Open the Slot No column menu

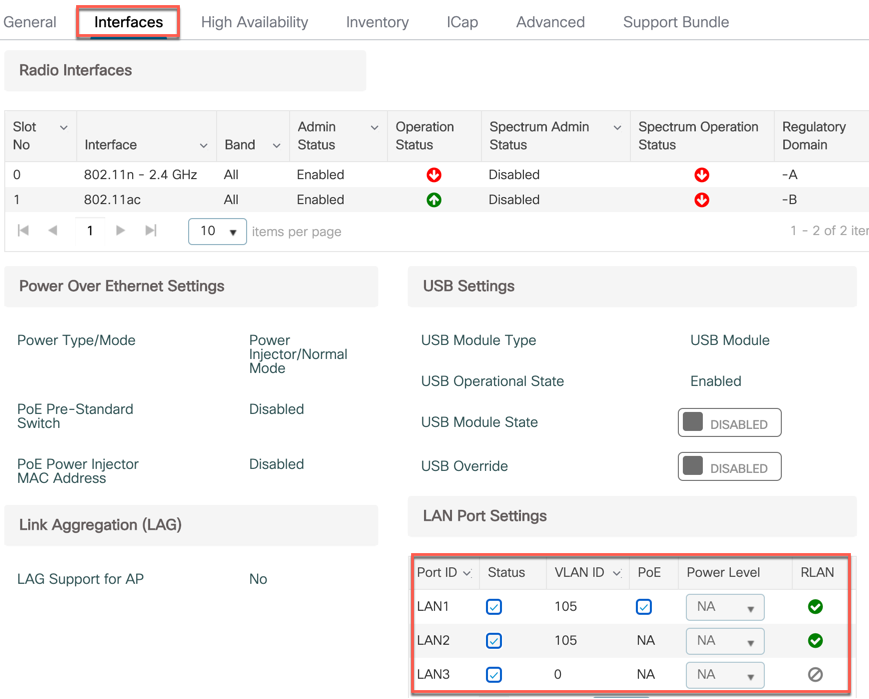tap(64, 127)
